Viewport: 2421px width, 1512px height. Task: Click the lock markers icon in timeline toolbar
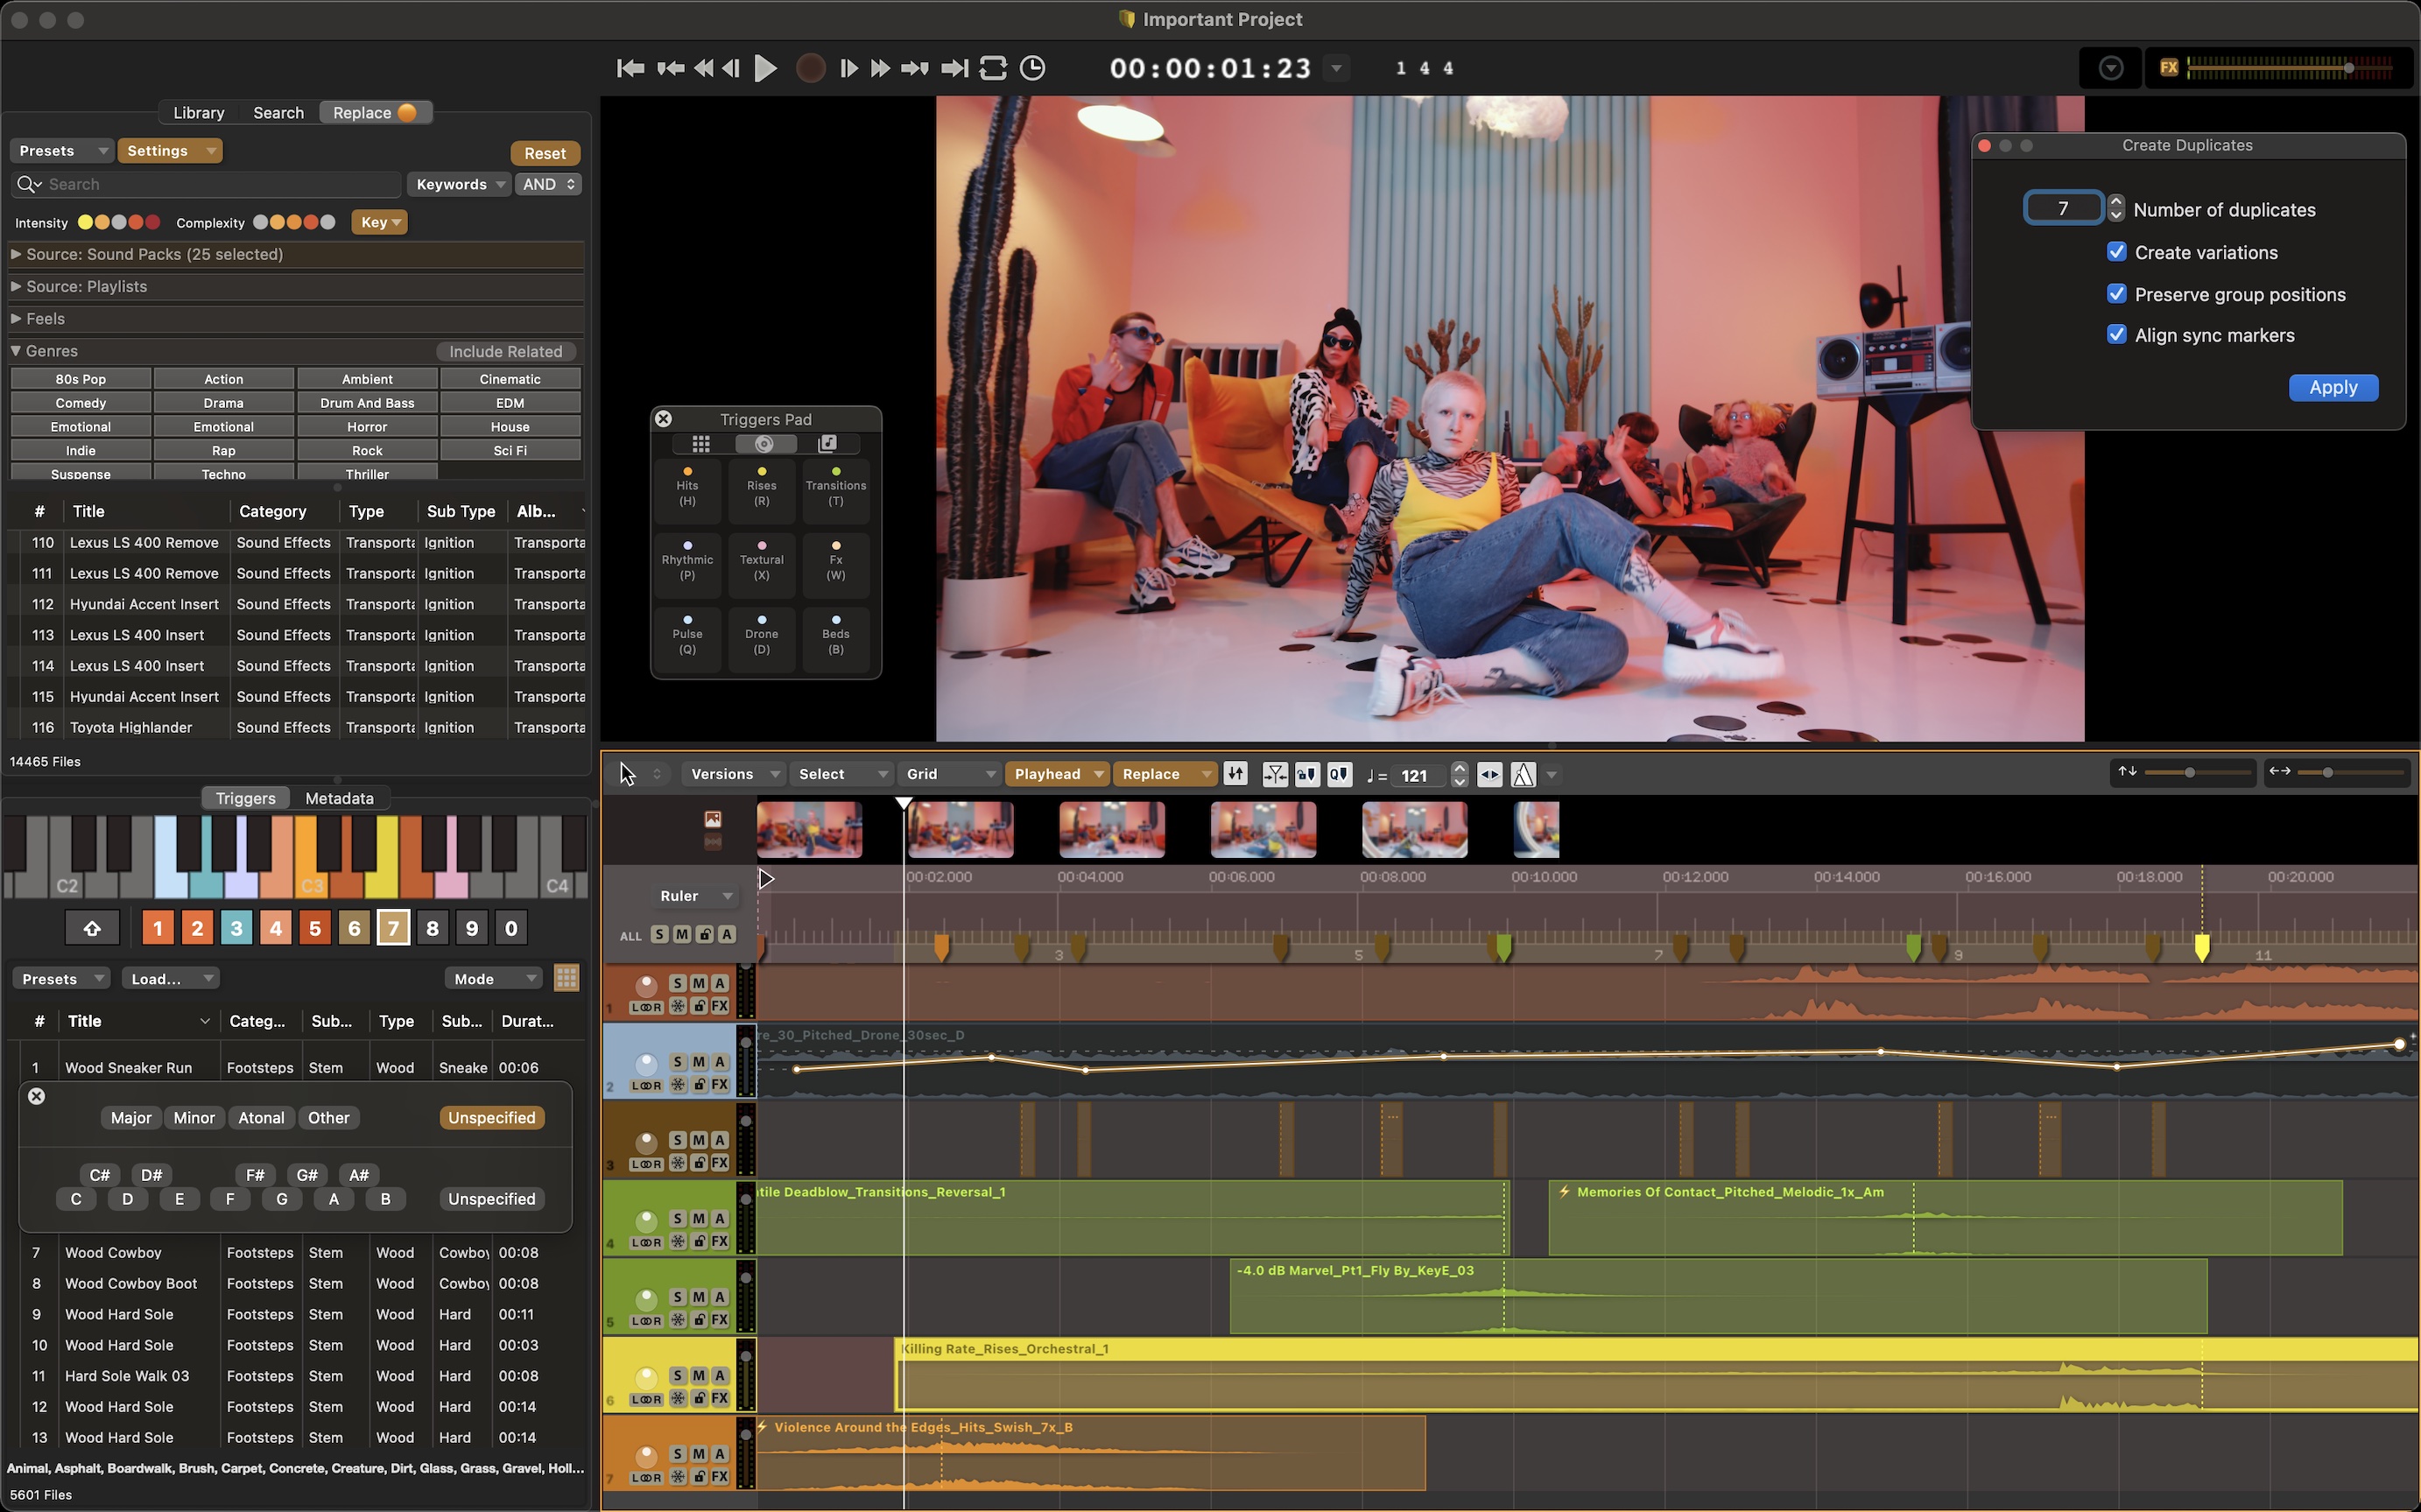point(1307,774)
